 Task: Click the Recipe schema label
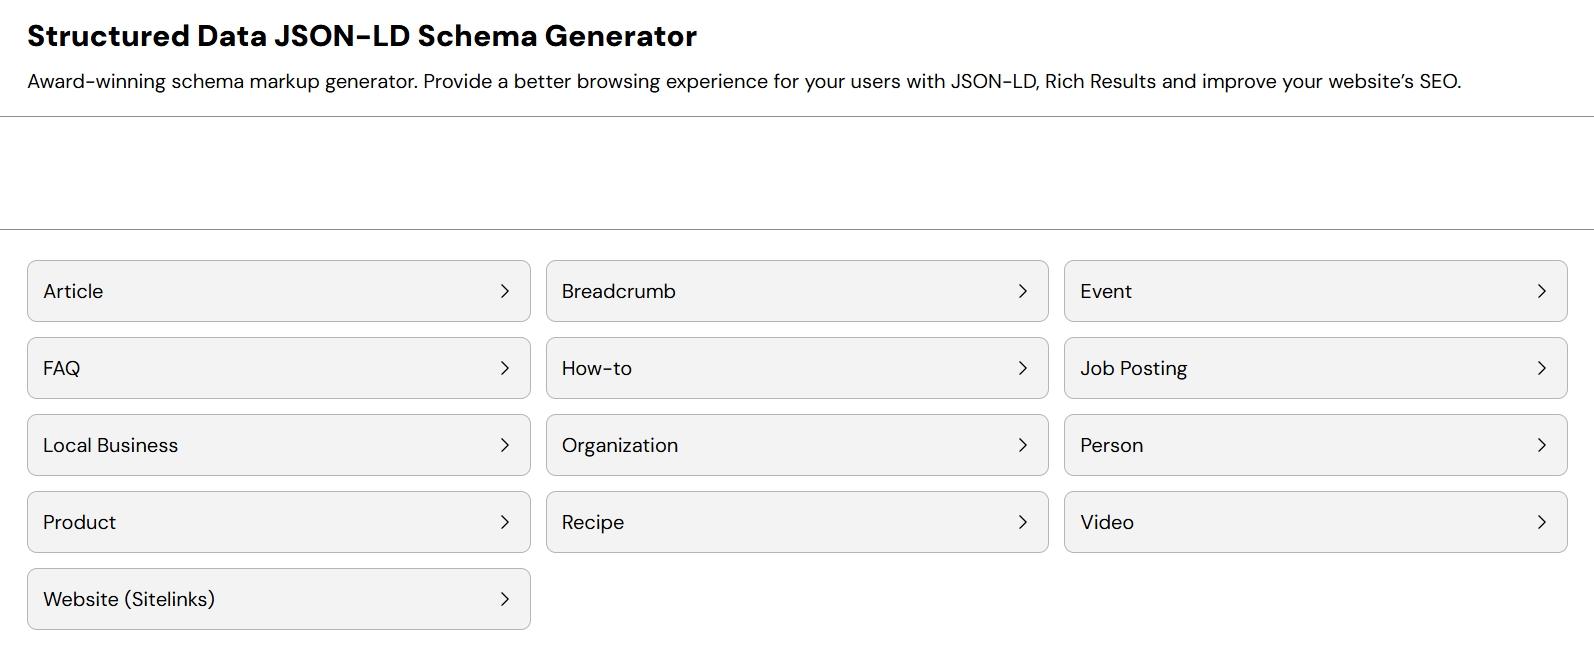[x=593, y=522]
